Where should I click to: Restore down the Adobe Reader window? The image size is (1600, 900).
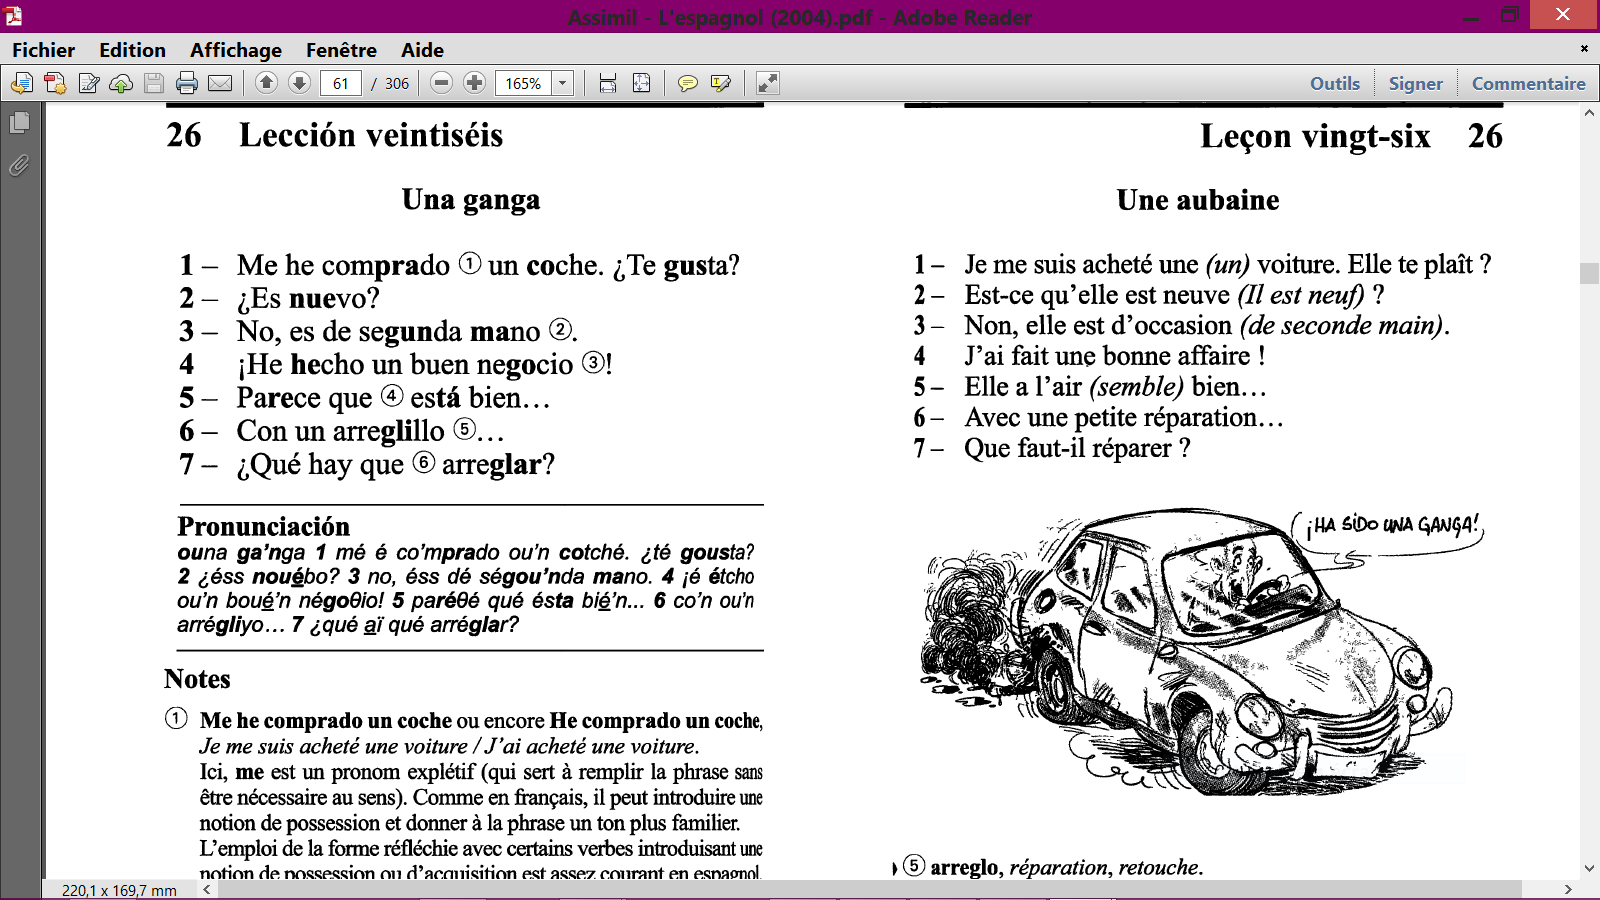click(1509, 15)
